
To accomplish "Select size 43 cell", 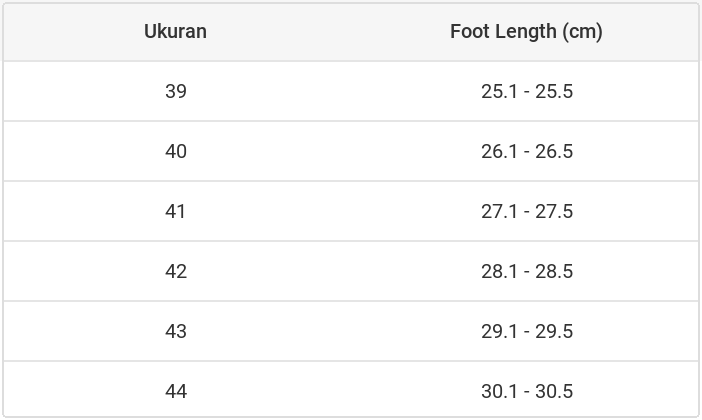I will 175,331.
